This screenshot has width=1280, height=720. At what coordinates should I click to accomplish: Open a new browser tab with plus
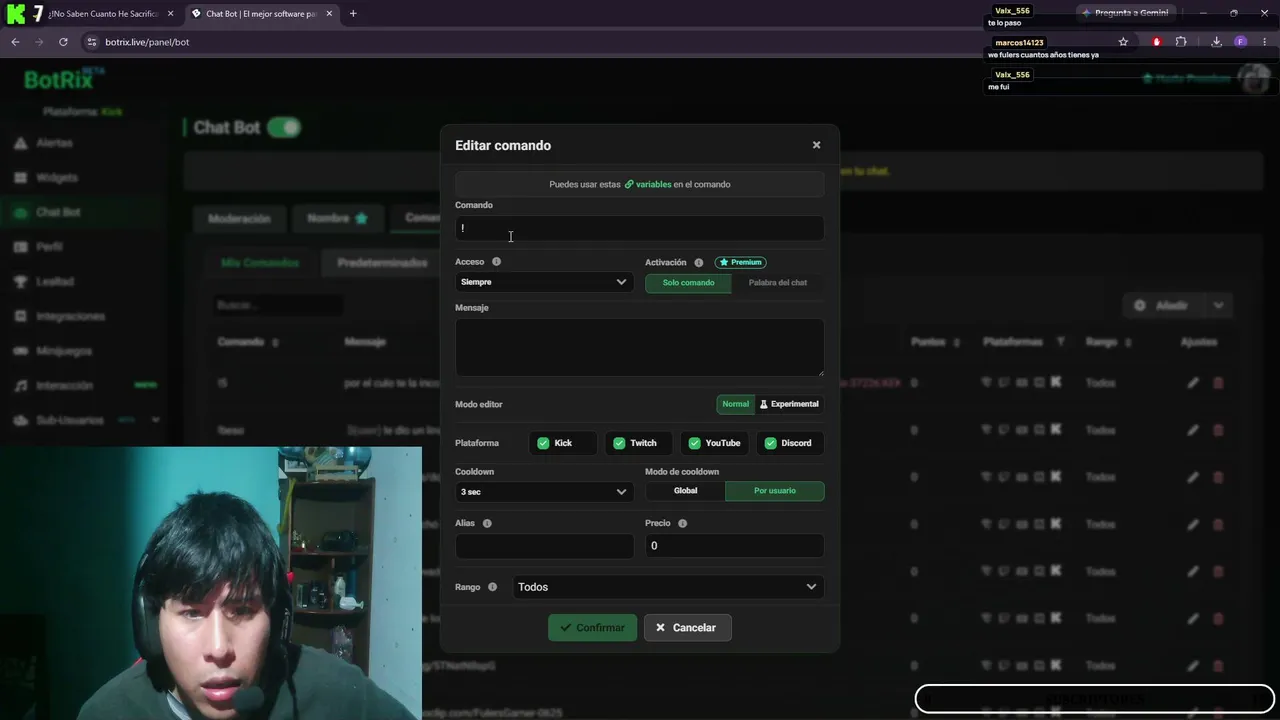tap(353, 14)
